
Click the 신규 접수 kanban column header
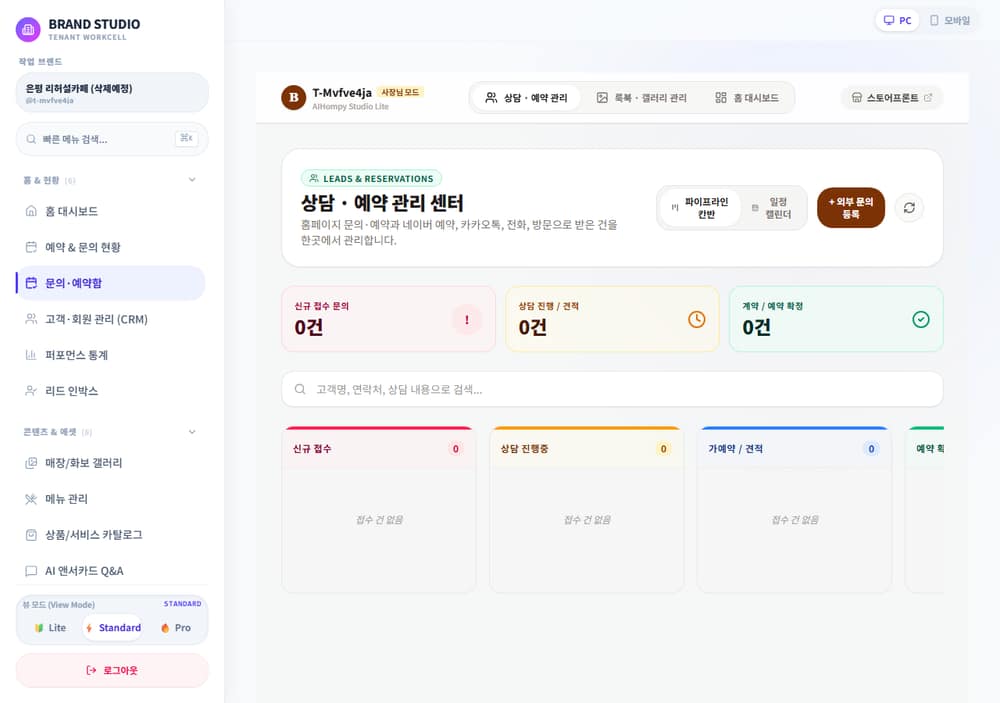pos(379,449)
